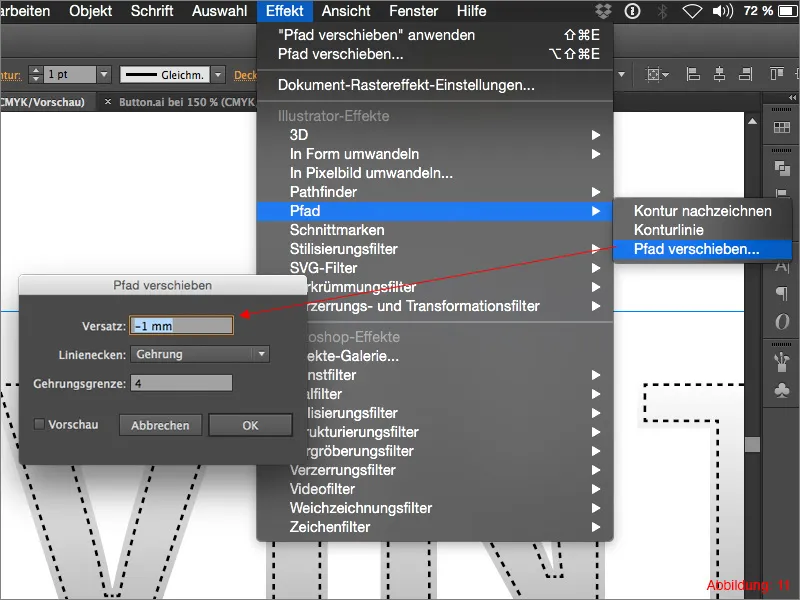This screenshot has height=600, width=800.
Task: Select the Verzerrungsfilter entry
Action: pos(435,470)
